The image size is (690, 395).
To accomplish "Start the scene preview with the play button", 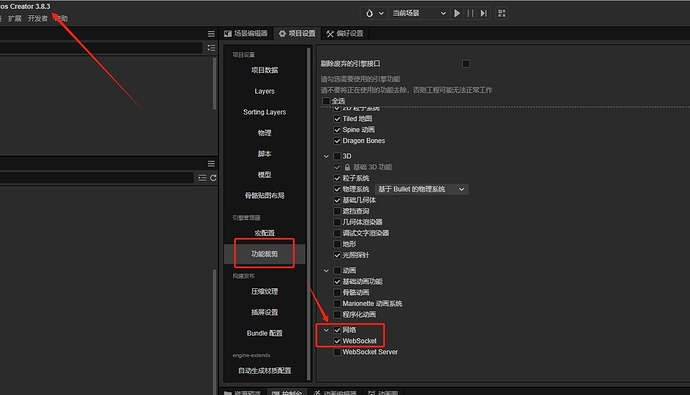I will (x=457, y=13).
